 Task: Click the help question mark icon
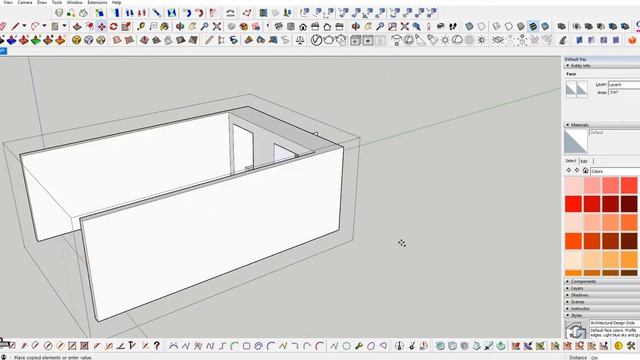coord(157,346)
